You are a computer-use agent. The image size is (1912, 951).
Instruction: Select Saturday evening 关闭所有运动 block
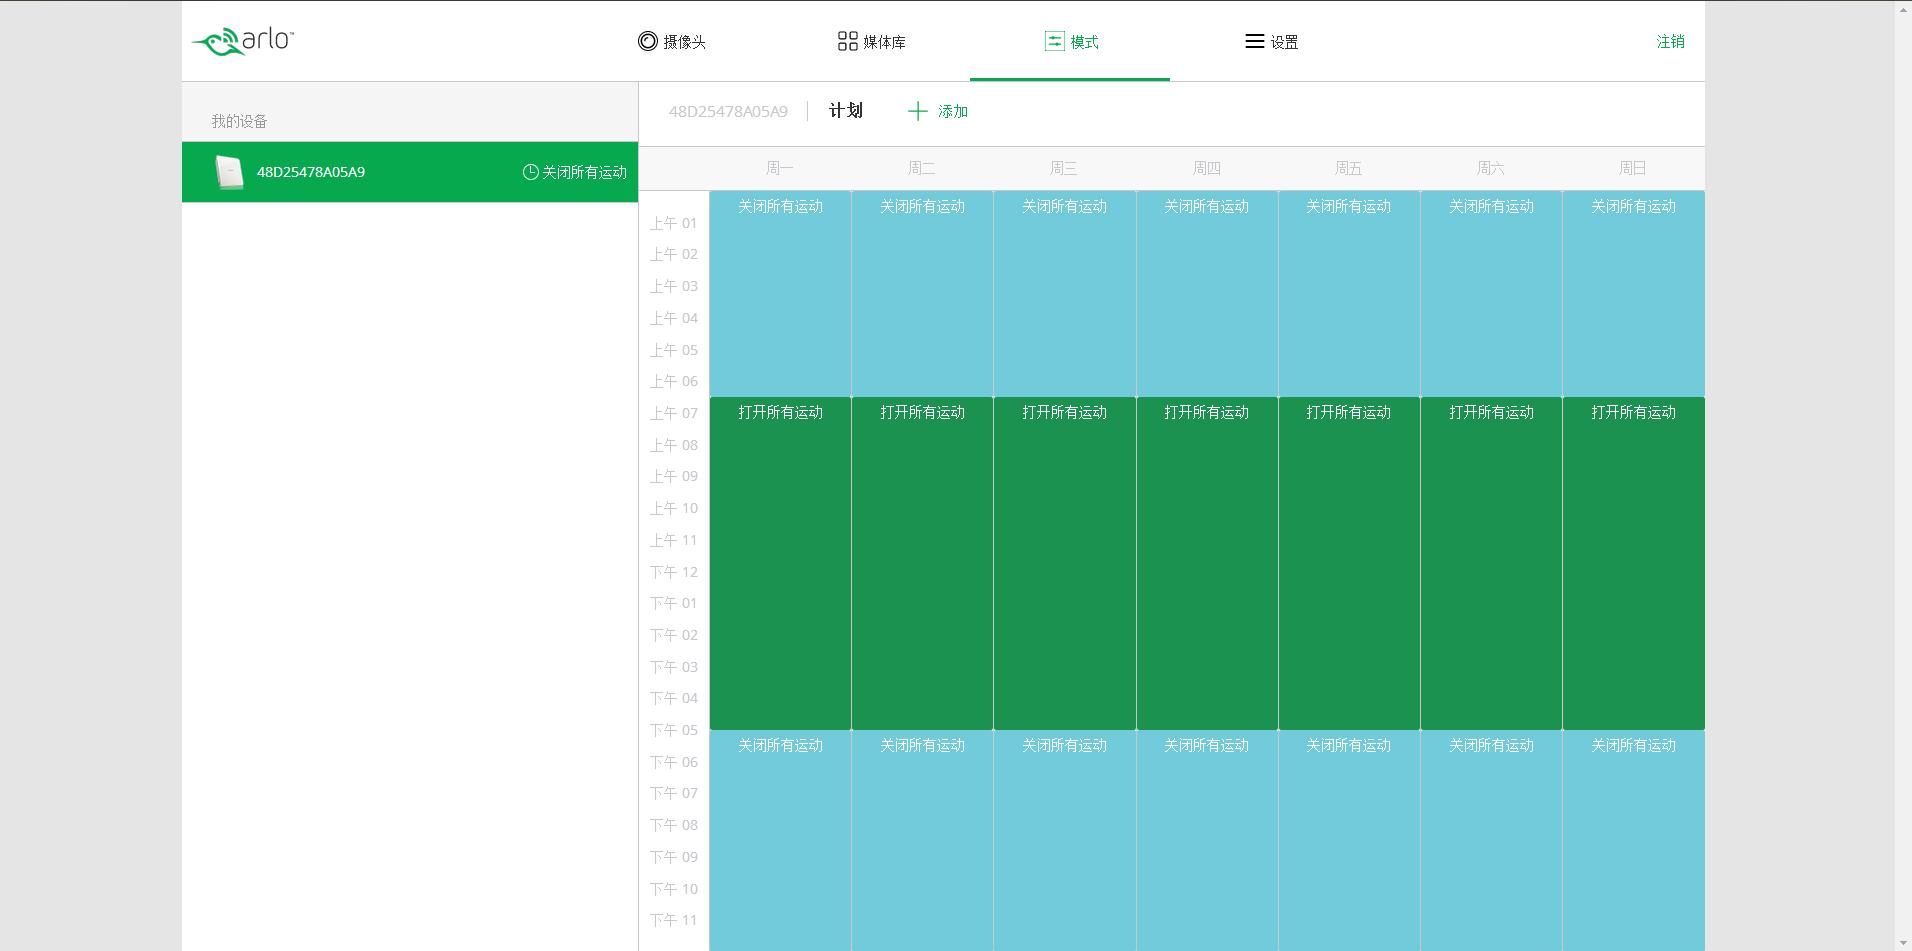1491,840
